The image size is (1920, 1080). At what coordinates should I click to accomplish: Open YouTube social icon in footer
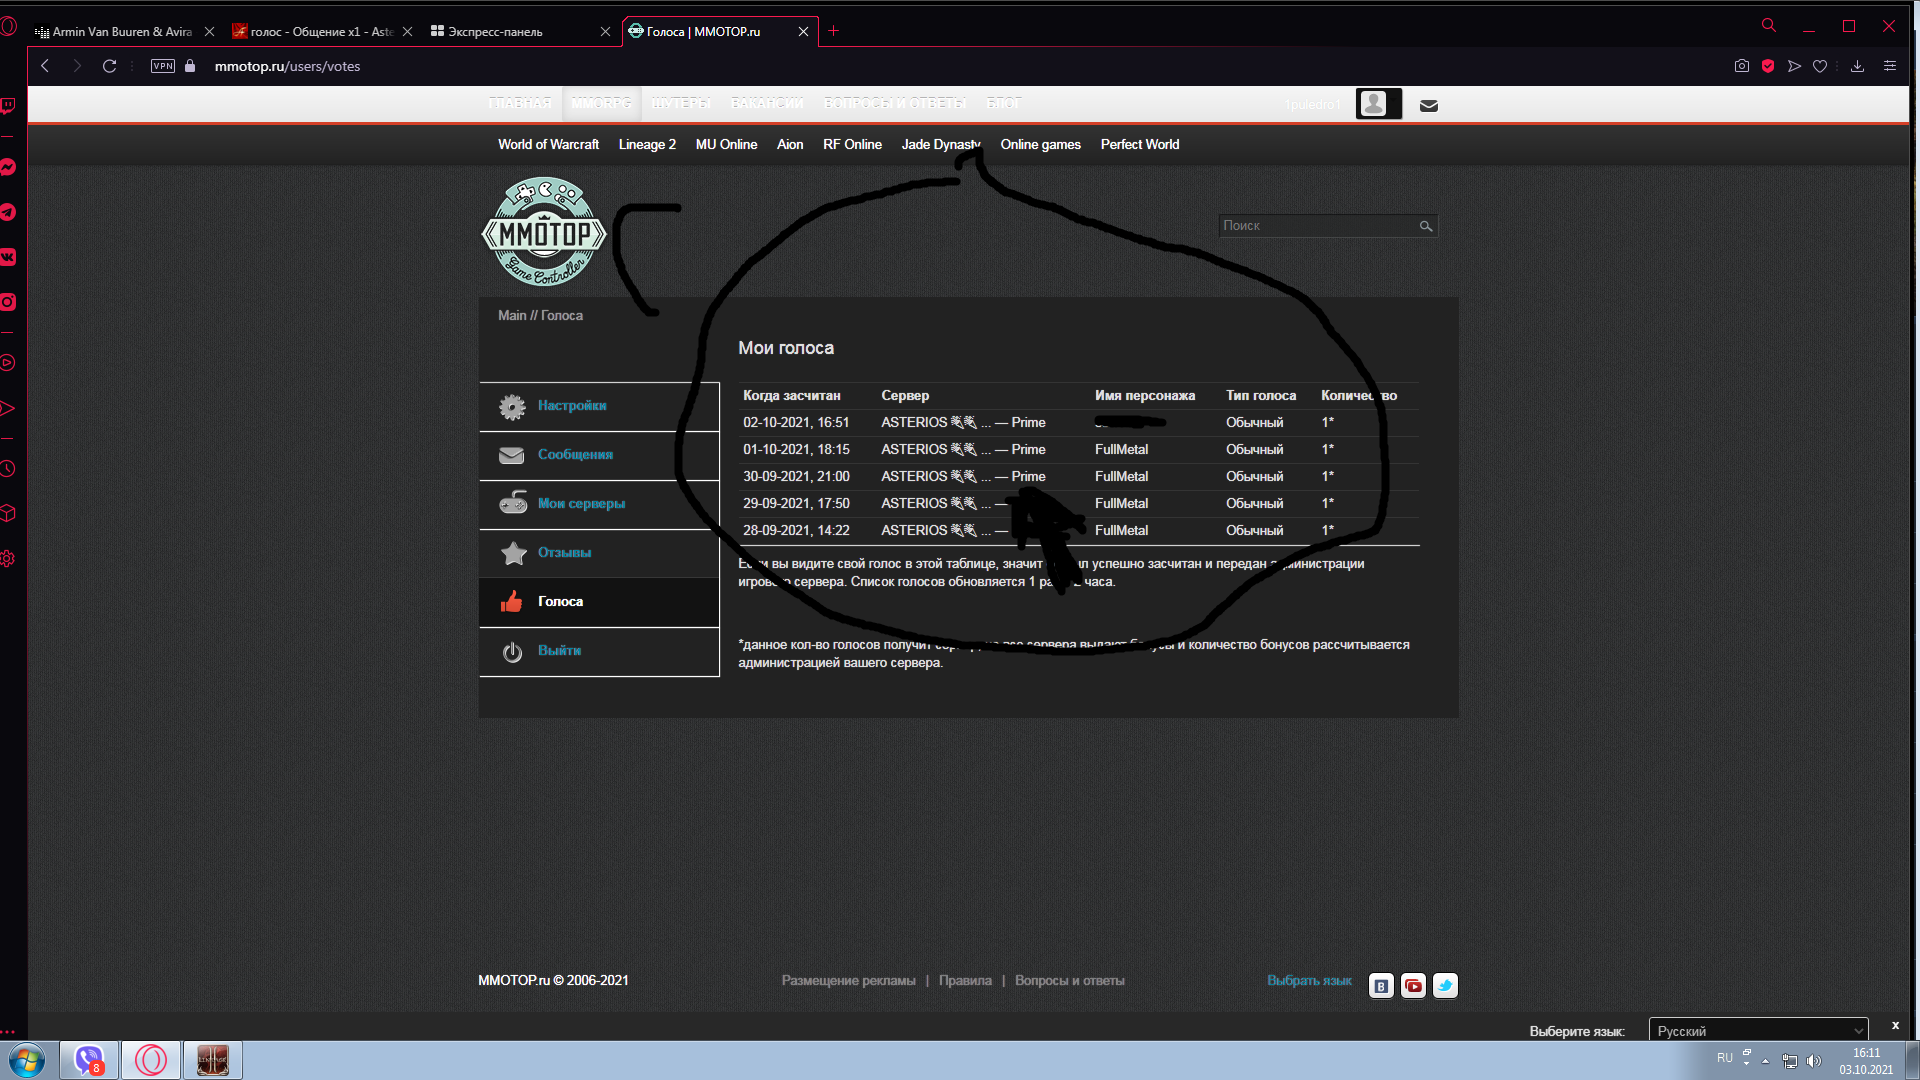pos(1413,986)
